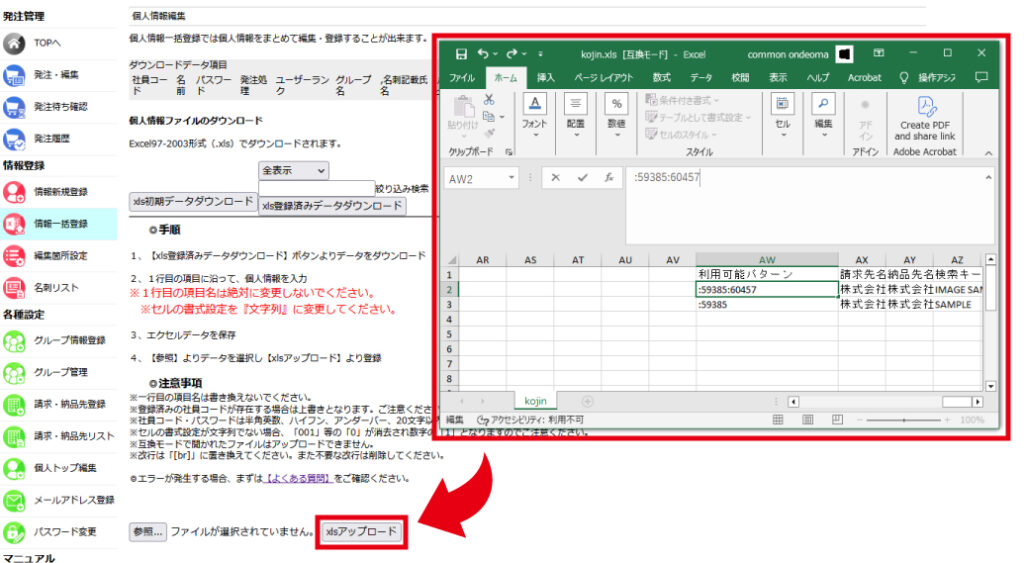The width and height of the screenshot is (1024, 563).
Task: Click xls登録済みデータダウンロード button
Action: 332,205
